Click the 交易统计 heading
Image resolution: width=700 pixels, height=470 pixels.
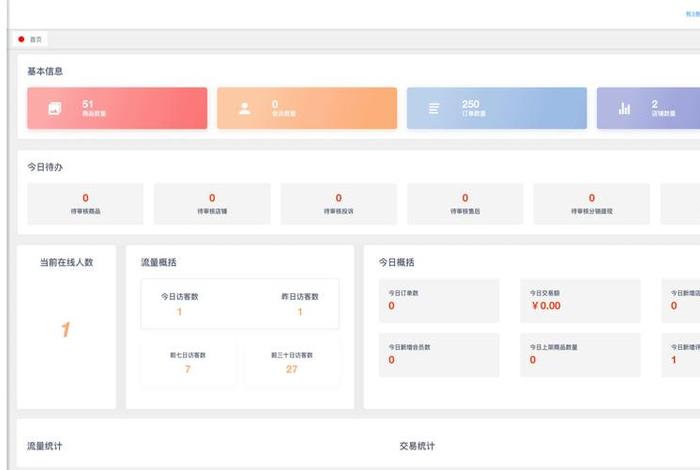pos(417,446)
